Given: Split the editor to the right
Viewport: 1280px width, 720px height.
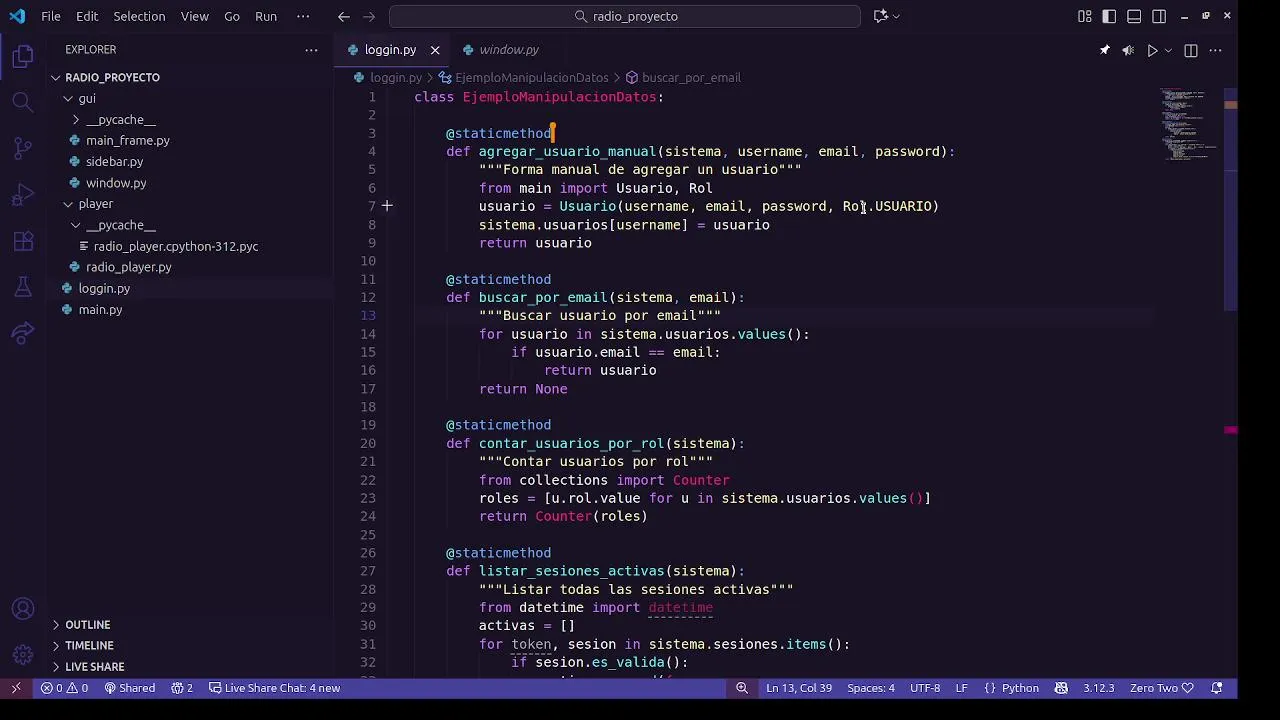Looking at the screenshot, I should tap(1191, 50).
